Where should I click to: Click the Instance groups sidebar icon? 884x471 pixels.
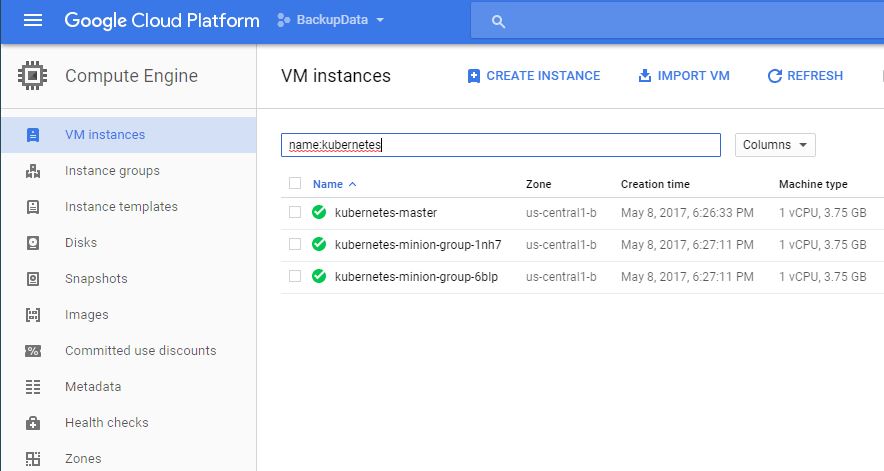click(x=33, y=171)
